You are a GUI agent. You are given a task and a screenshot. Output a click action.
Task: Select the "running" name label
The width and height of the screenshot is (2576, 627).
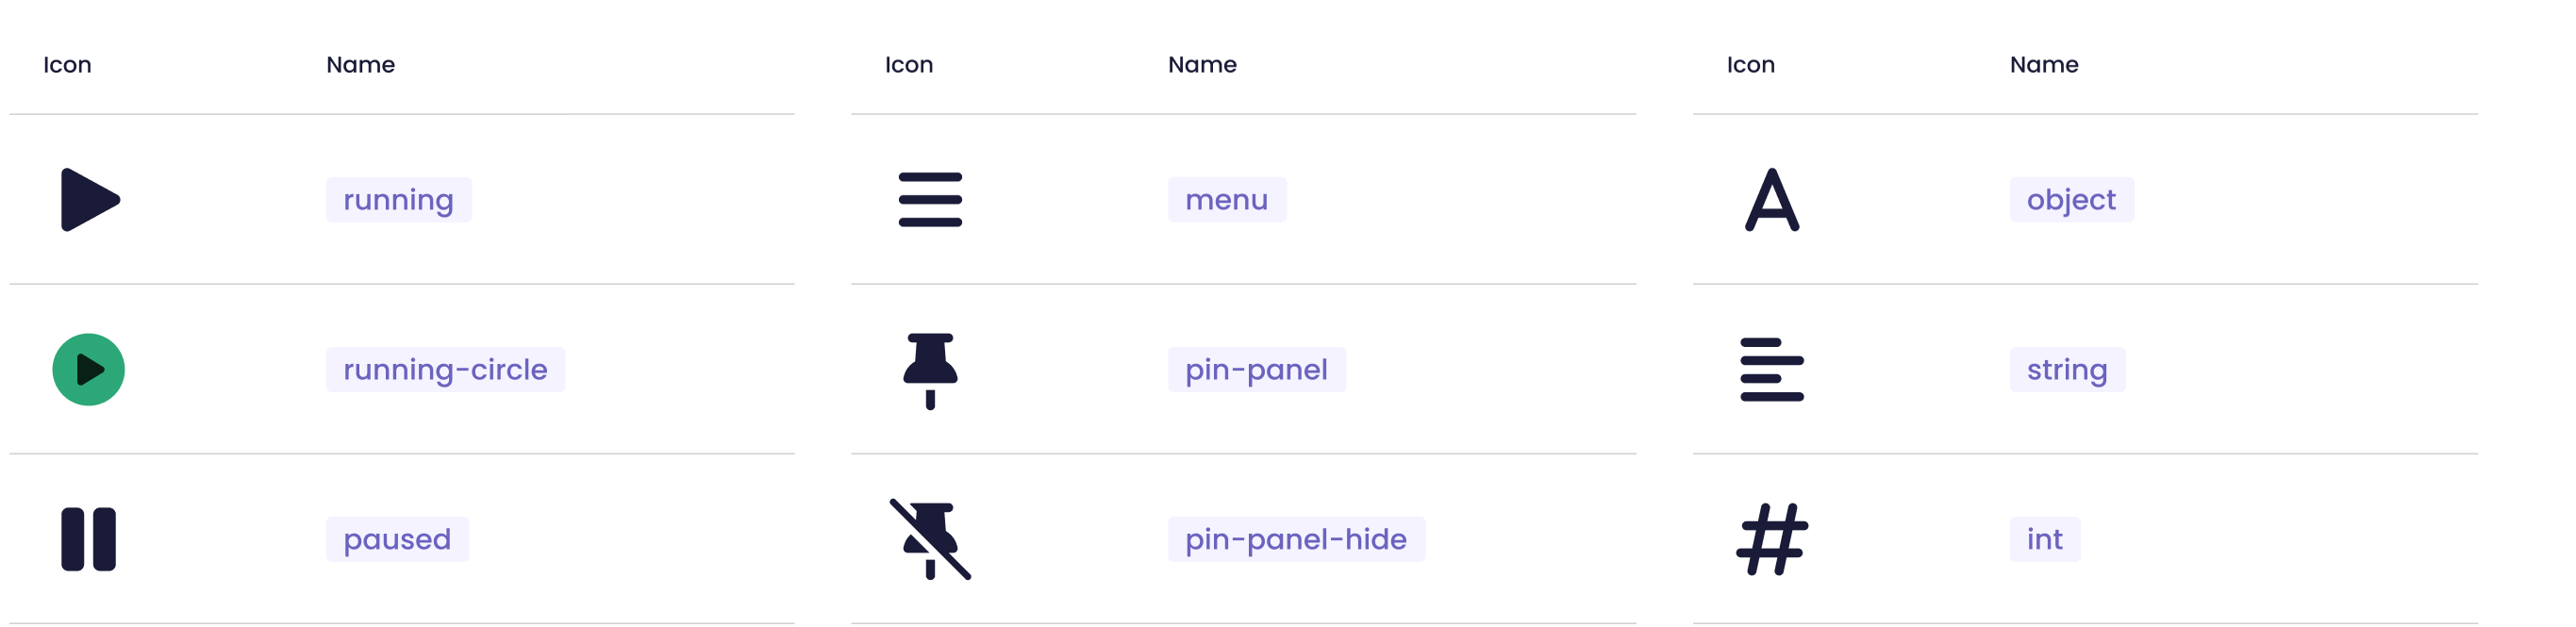(398, 200)
